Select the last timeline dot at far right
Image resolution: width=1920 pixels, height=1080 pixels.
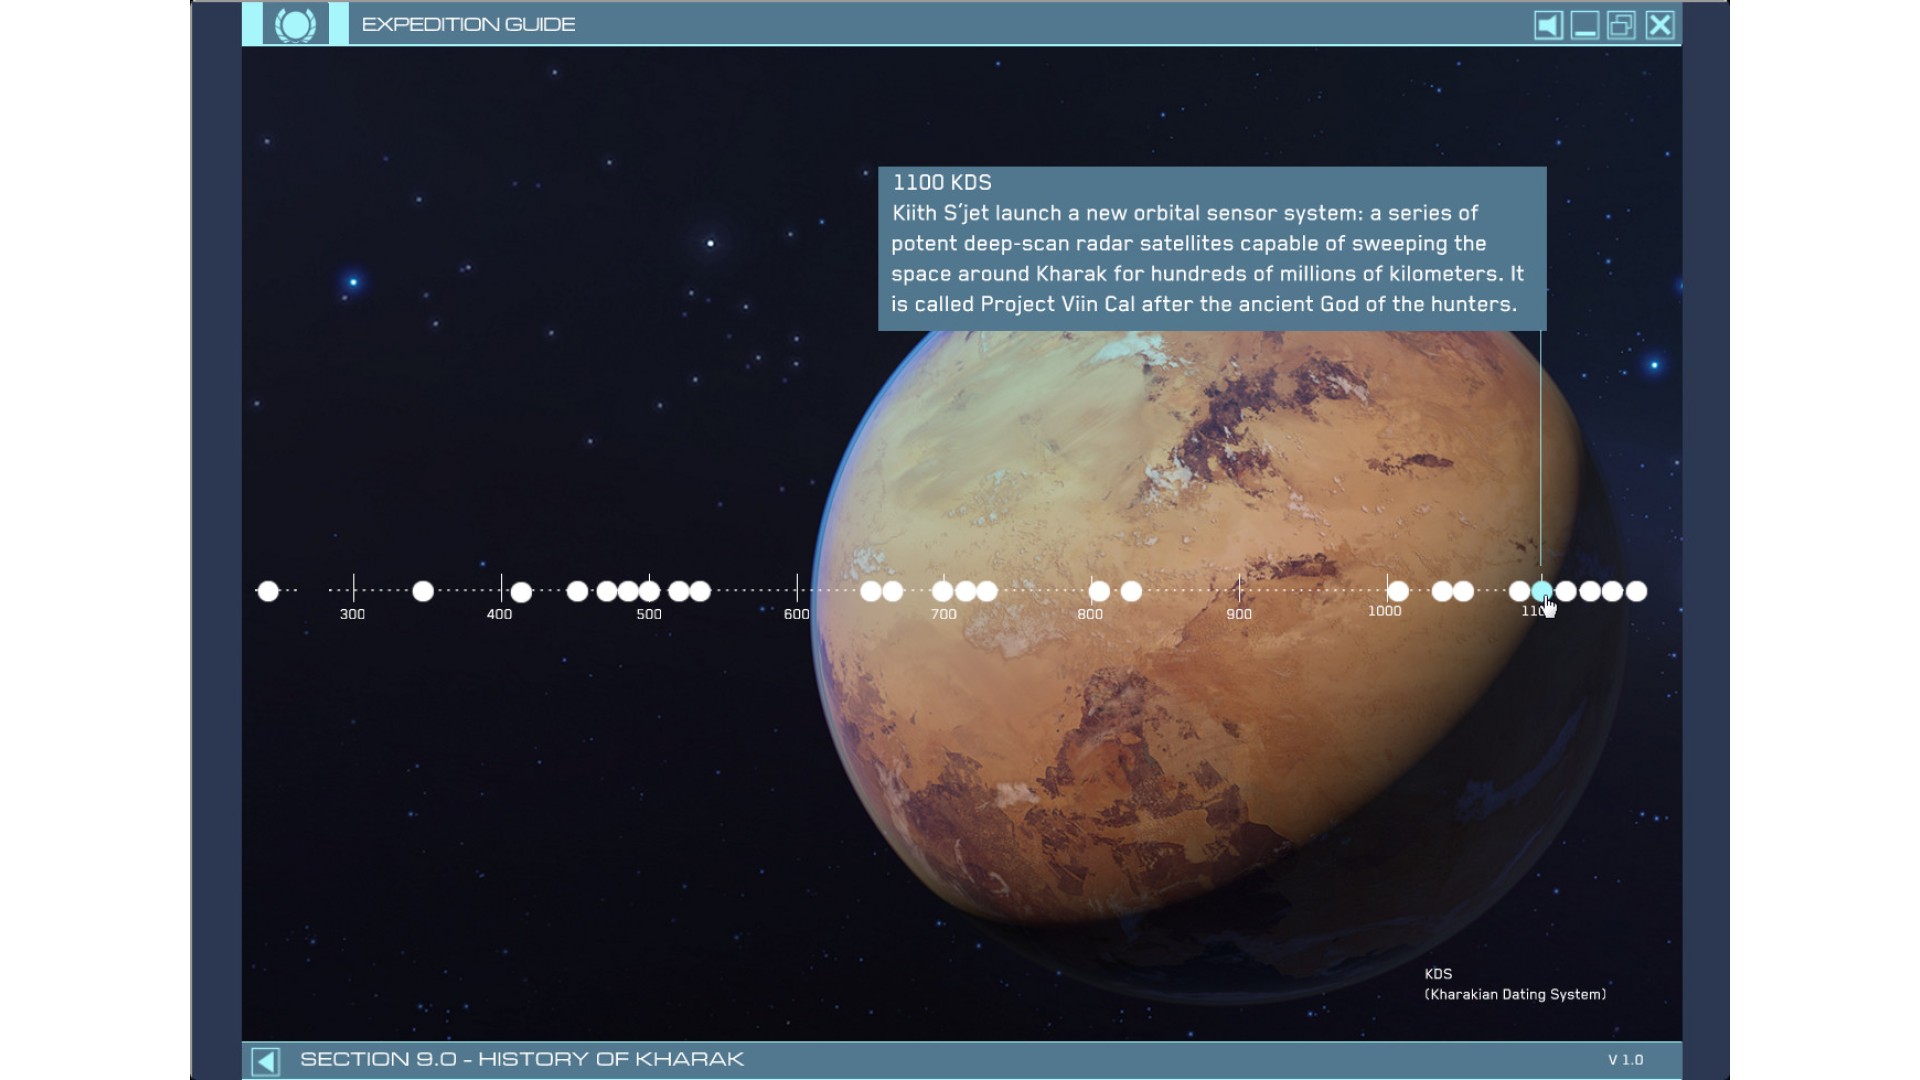click(1636, 591)
